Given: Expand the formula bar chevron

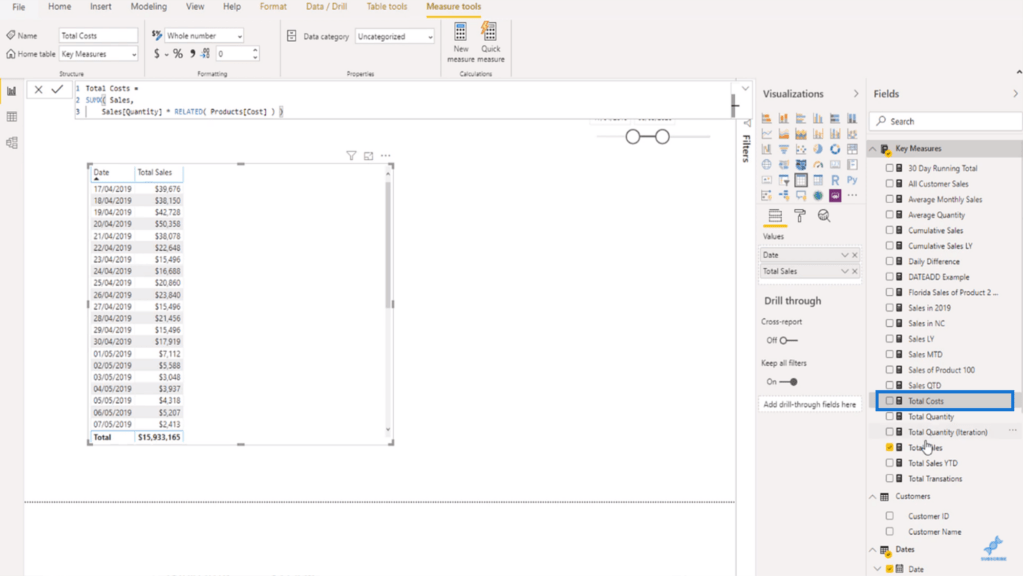Looking at the screenshot, I should pyautogui.click(x=745, y=88).
